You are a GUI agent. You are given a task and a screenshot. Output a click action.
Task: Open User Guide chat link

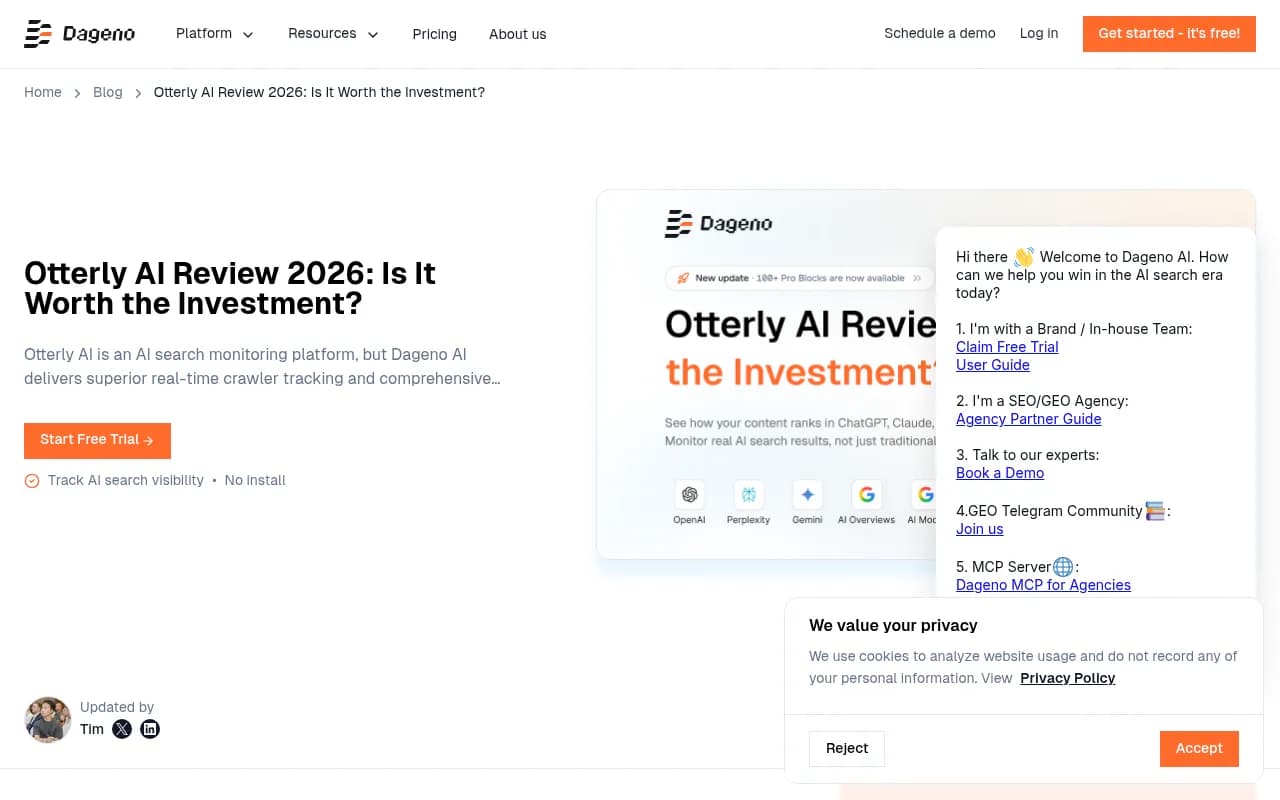(993, 365)
